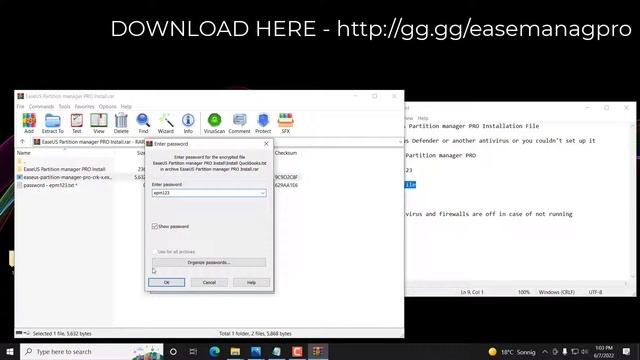Open the Commands menu
Screen dimensions: 640x360
(41, 107)
